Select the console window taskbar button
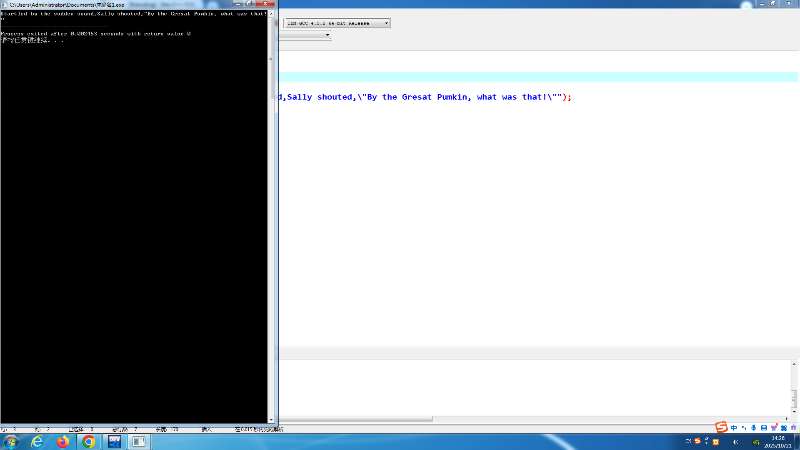Image resolution: width=800 pixels, height=450 pixels. (139, 442)
